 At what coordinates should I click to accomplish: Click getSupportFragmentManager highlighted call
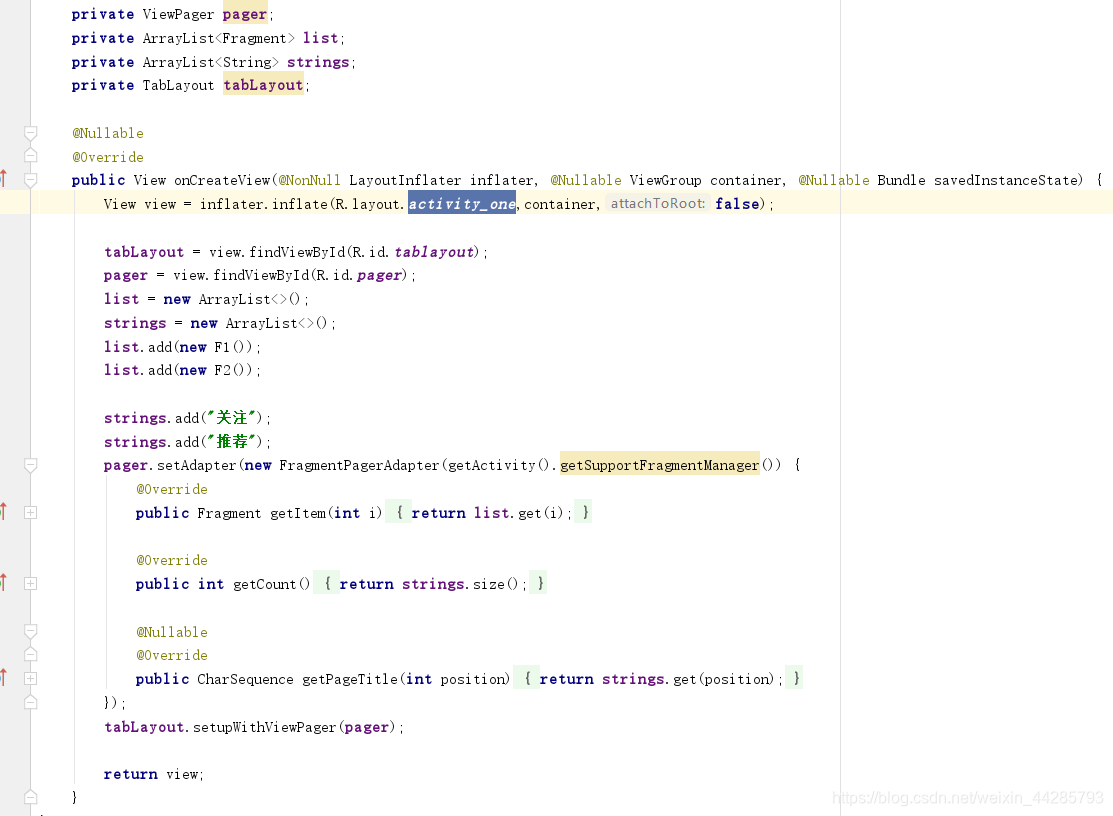[659, 465]
